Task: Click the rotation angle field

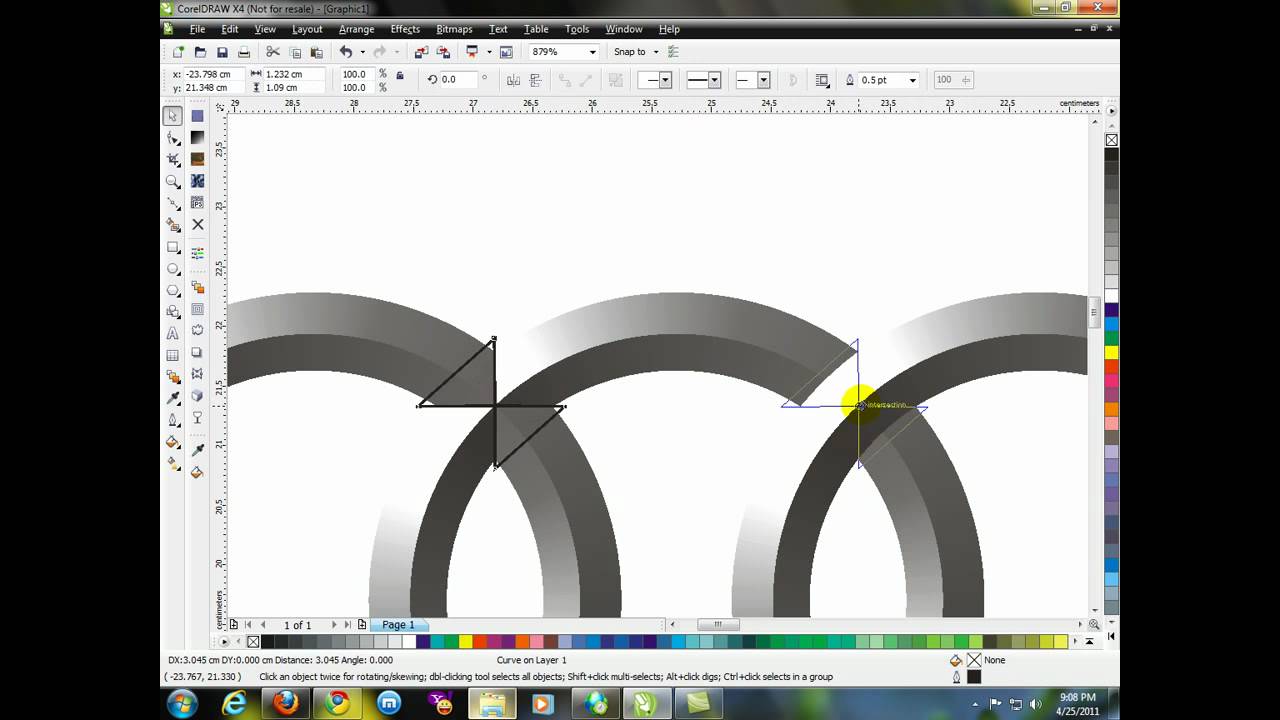Action: tap(460, 80)
